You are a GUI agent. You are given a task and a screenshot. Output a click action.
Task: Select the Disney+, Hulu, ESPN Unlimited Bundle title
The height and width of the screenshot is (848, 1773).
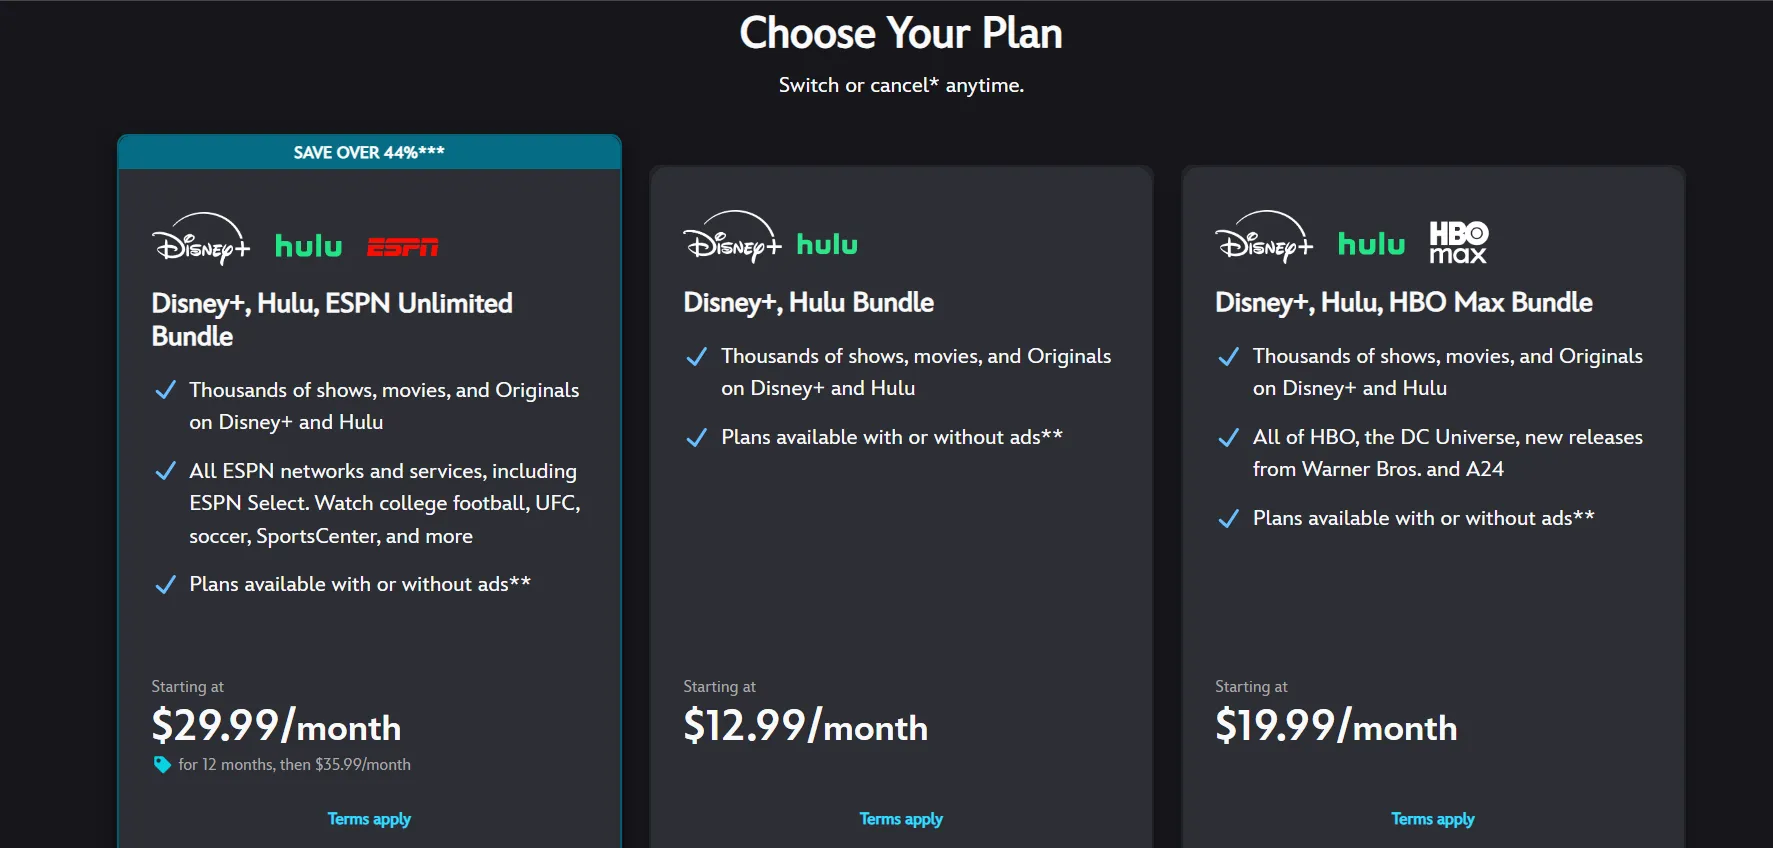point(332,319)
